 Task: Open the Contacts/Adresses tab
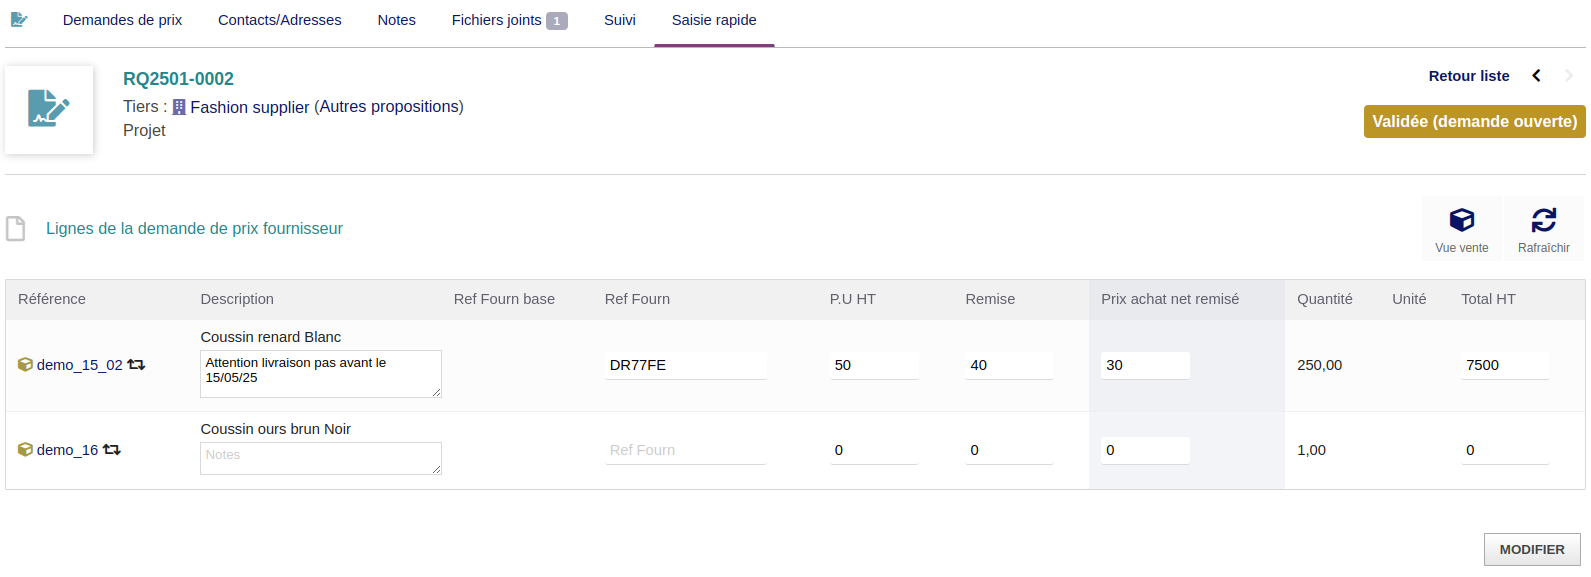(279, 20)
